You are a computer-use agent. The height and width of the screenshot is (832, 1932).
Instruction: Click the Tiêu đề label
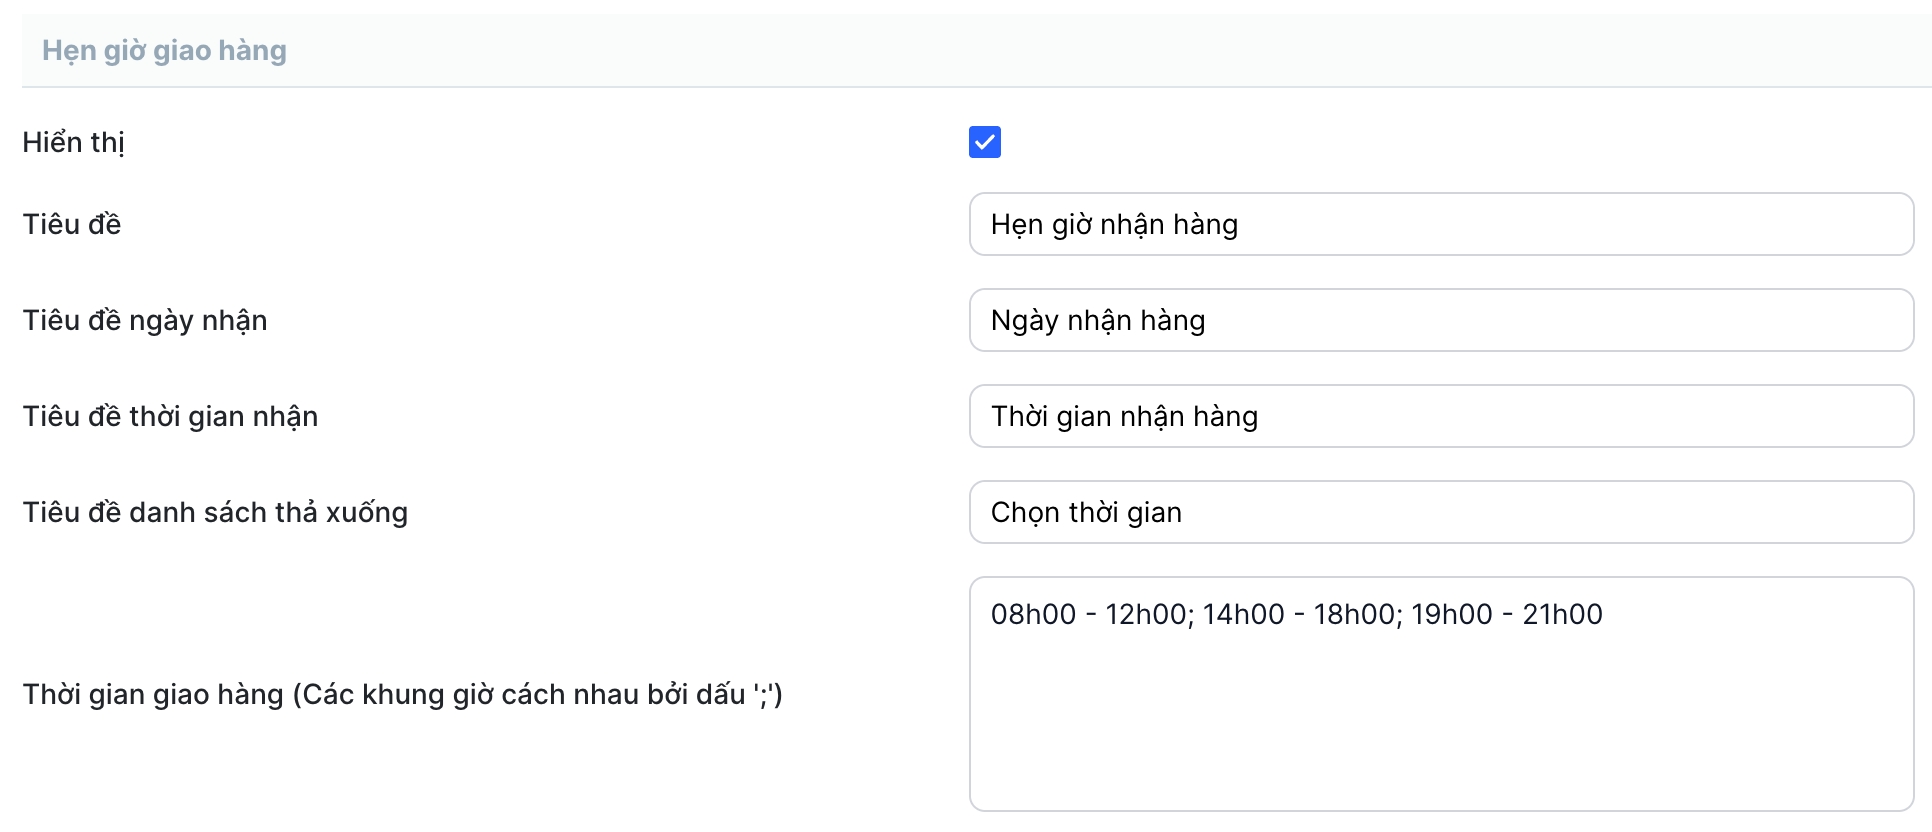71,224
